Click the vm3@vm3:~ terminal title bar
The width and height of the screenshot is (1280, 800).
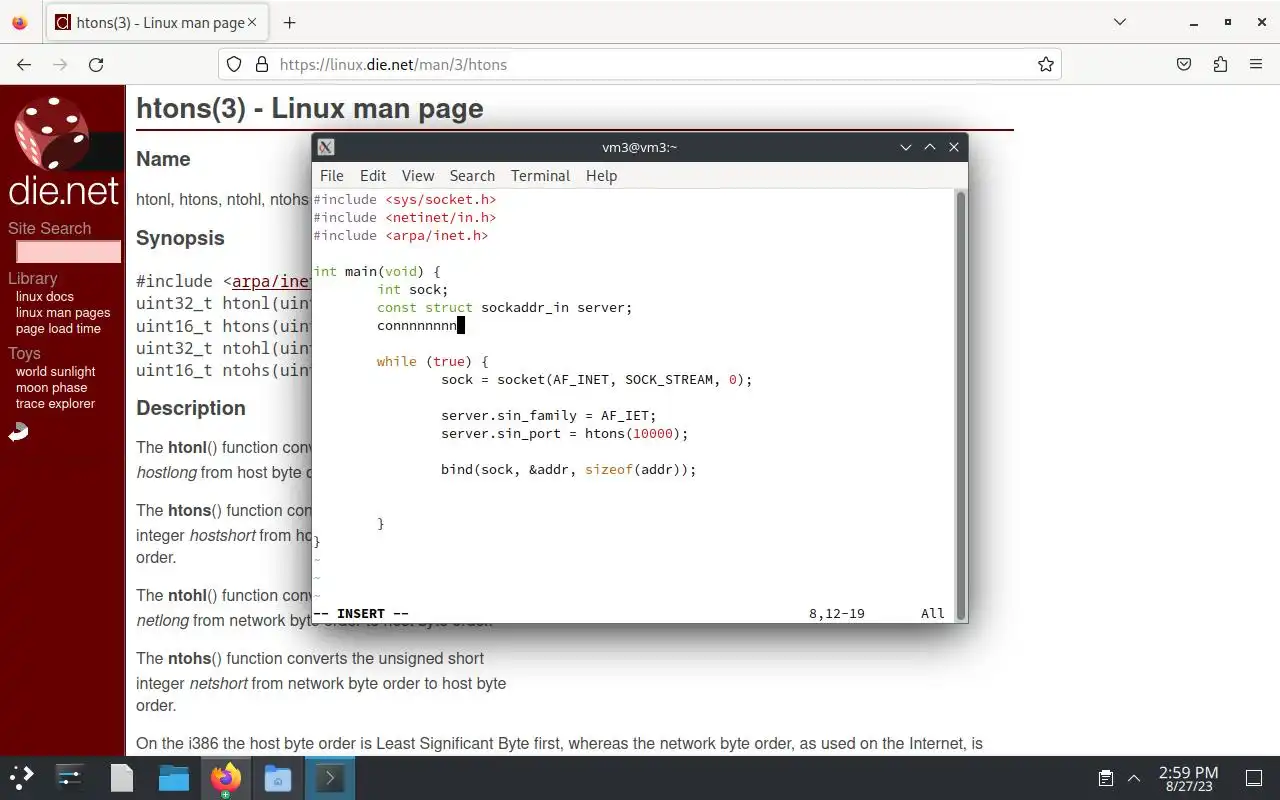(x=639, y=147)
